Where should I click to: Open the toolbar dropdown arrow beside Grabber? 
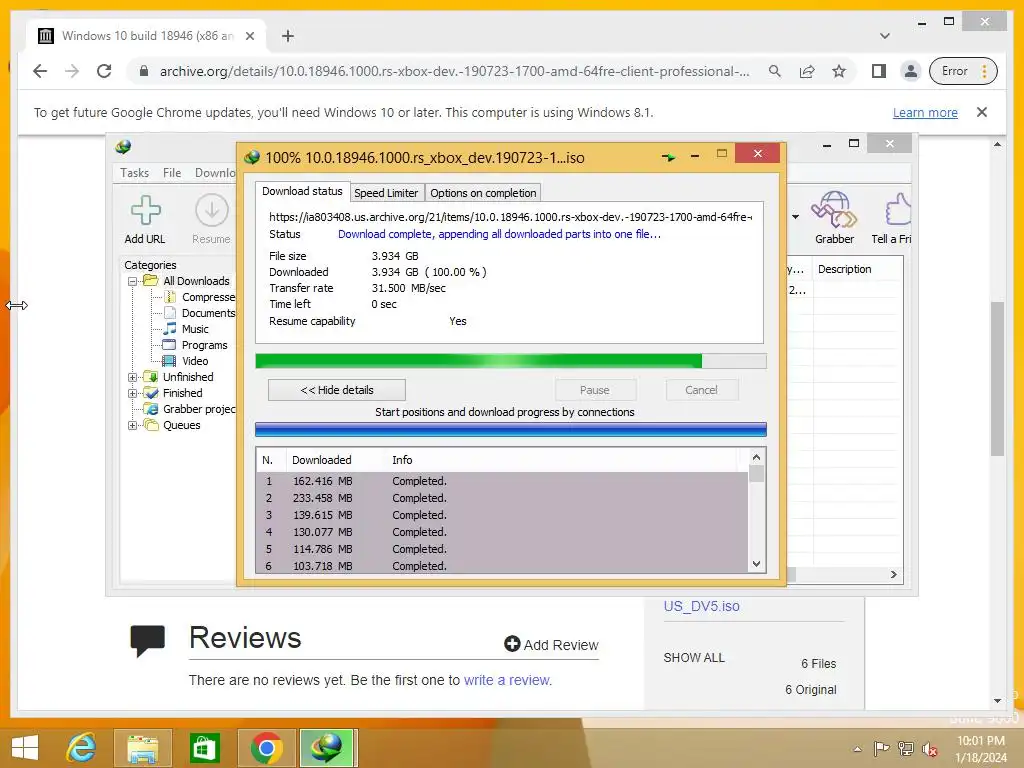click(795, 217)
